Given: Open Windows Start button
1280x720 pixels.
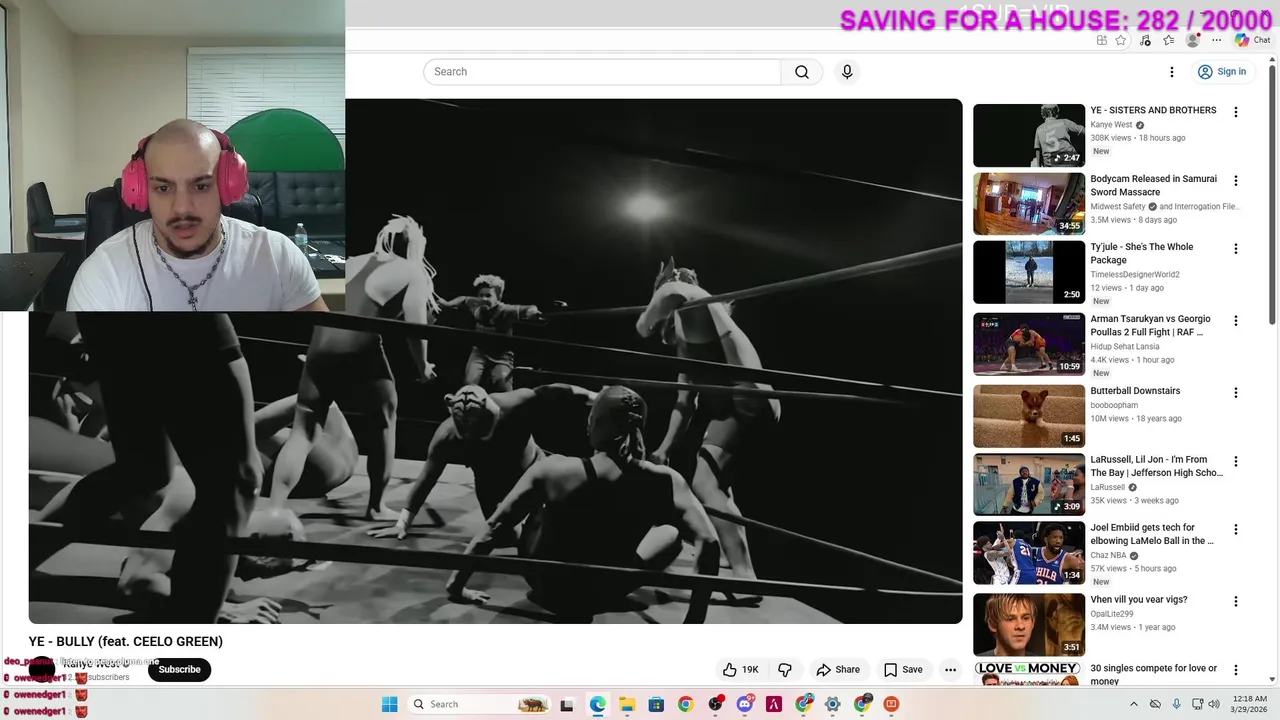Looking at the screenshot, I should point(389,704).
